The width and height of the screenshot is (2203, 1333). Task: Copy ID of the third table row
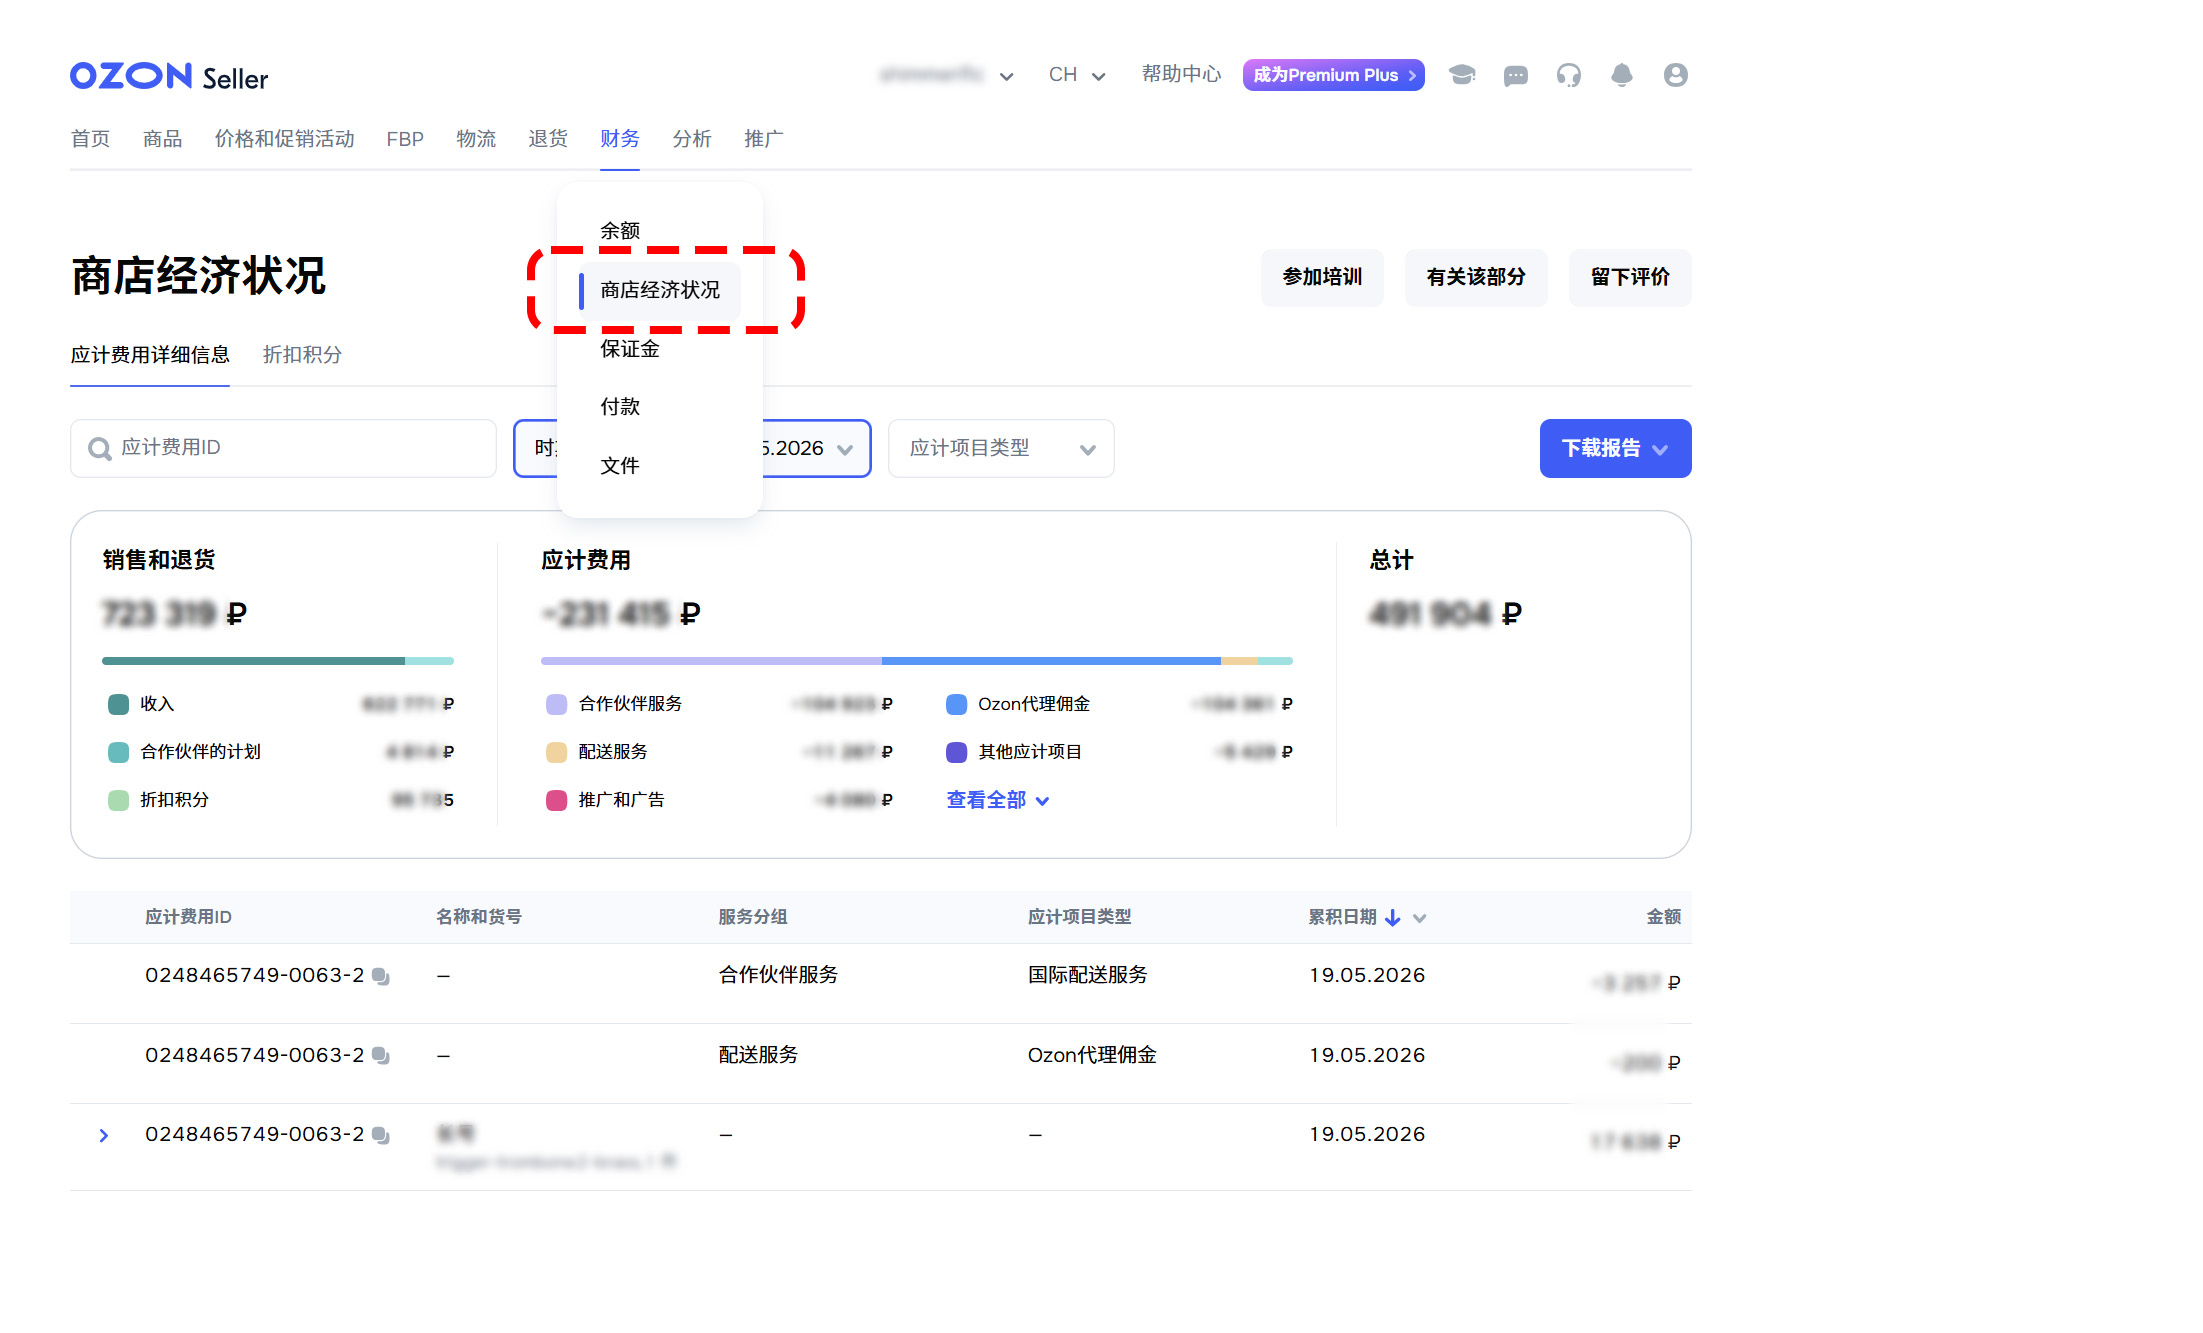381,1135
